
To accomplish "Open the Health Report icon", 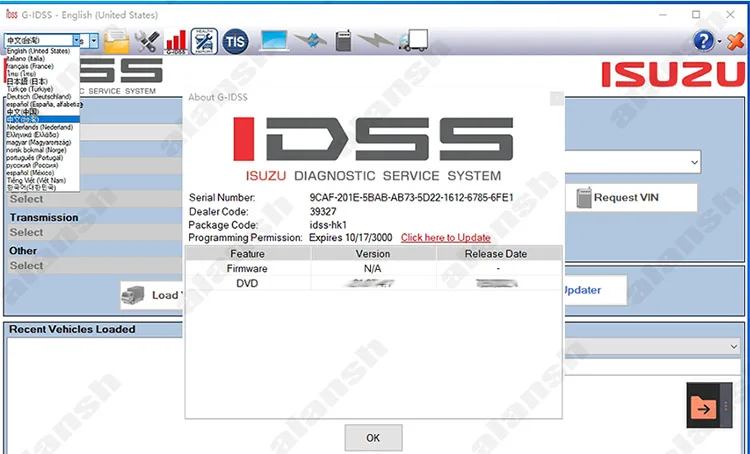I will (204, 41).
